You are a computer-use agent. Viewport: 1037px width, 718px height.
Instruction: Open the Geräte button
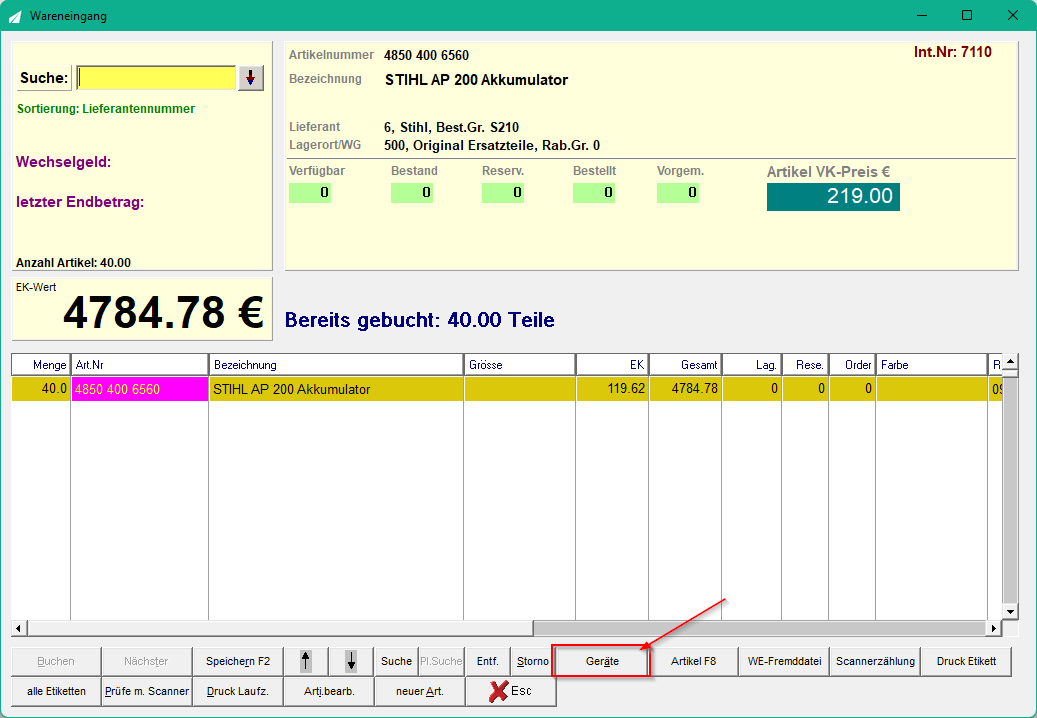602,661
